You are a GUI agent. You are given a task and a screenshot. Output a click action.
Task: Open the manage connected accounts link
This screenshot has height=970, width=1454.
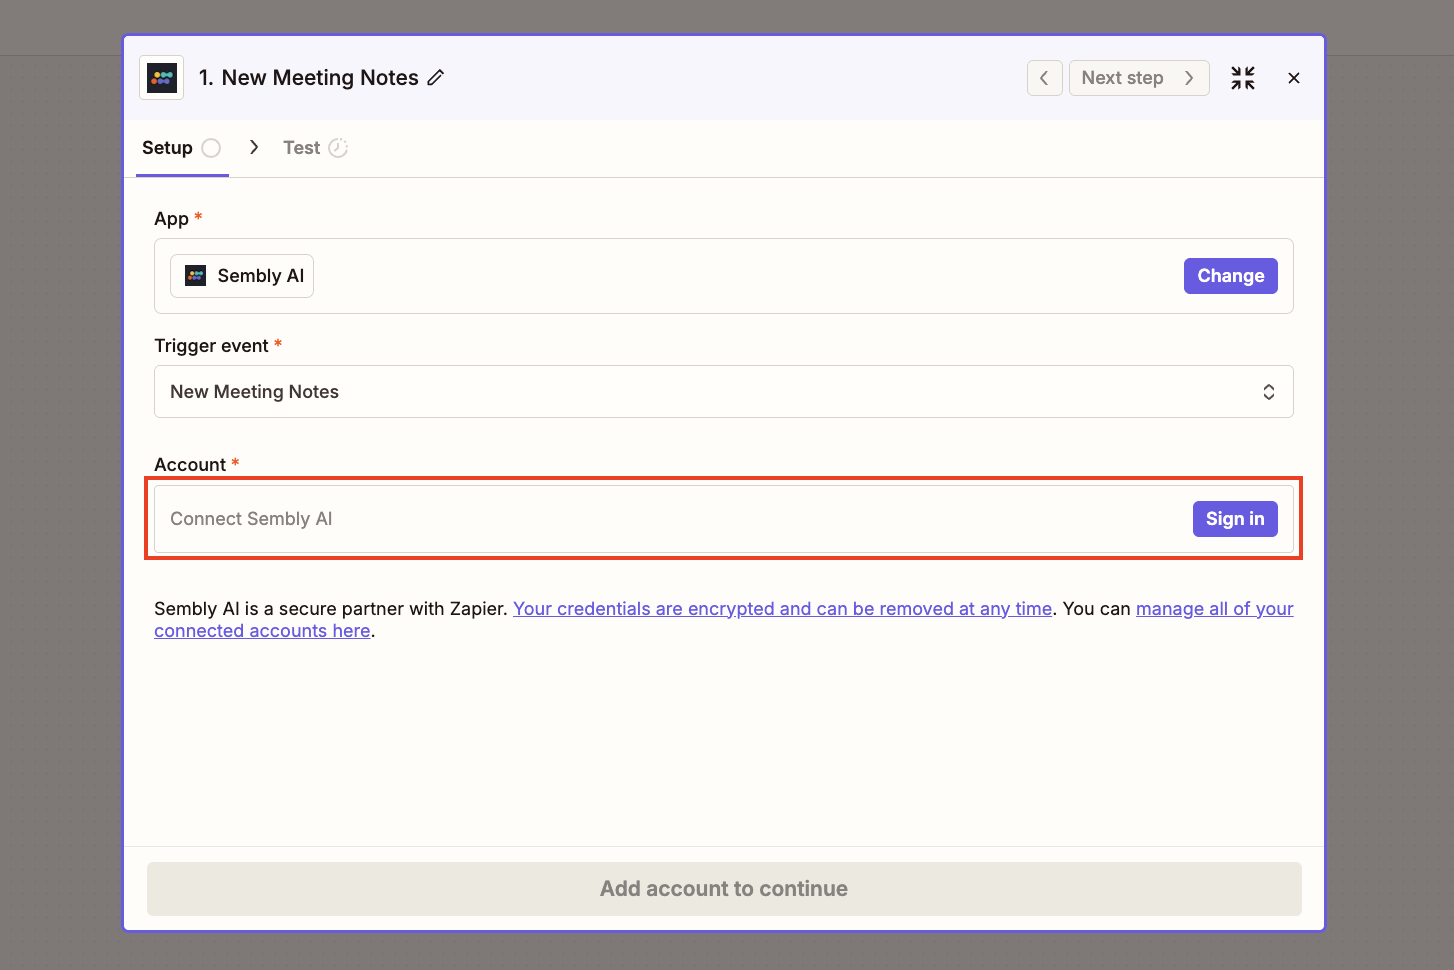click(724, 620)
